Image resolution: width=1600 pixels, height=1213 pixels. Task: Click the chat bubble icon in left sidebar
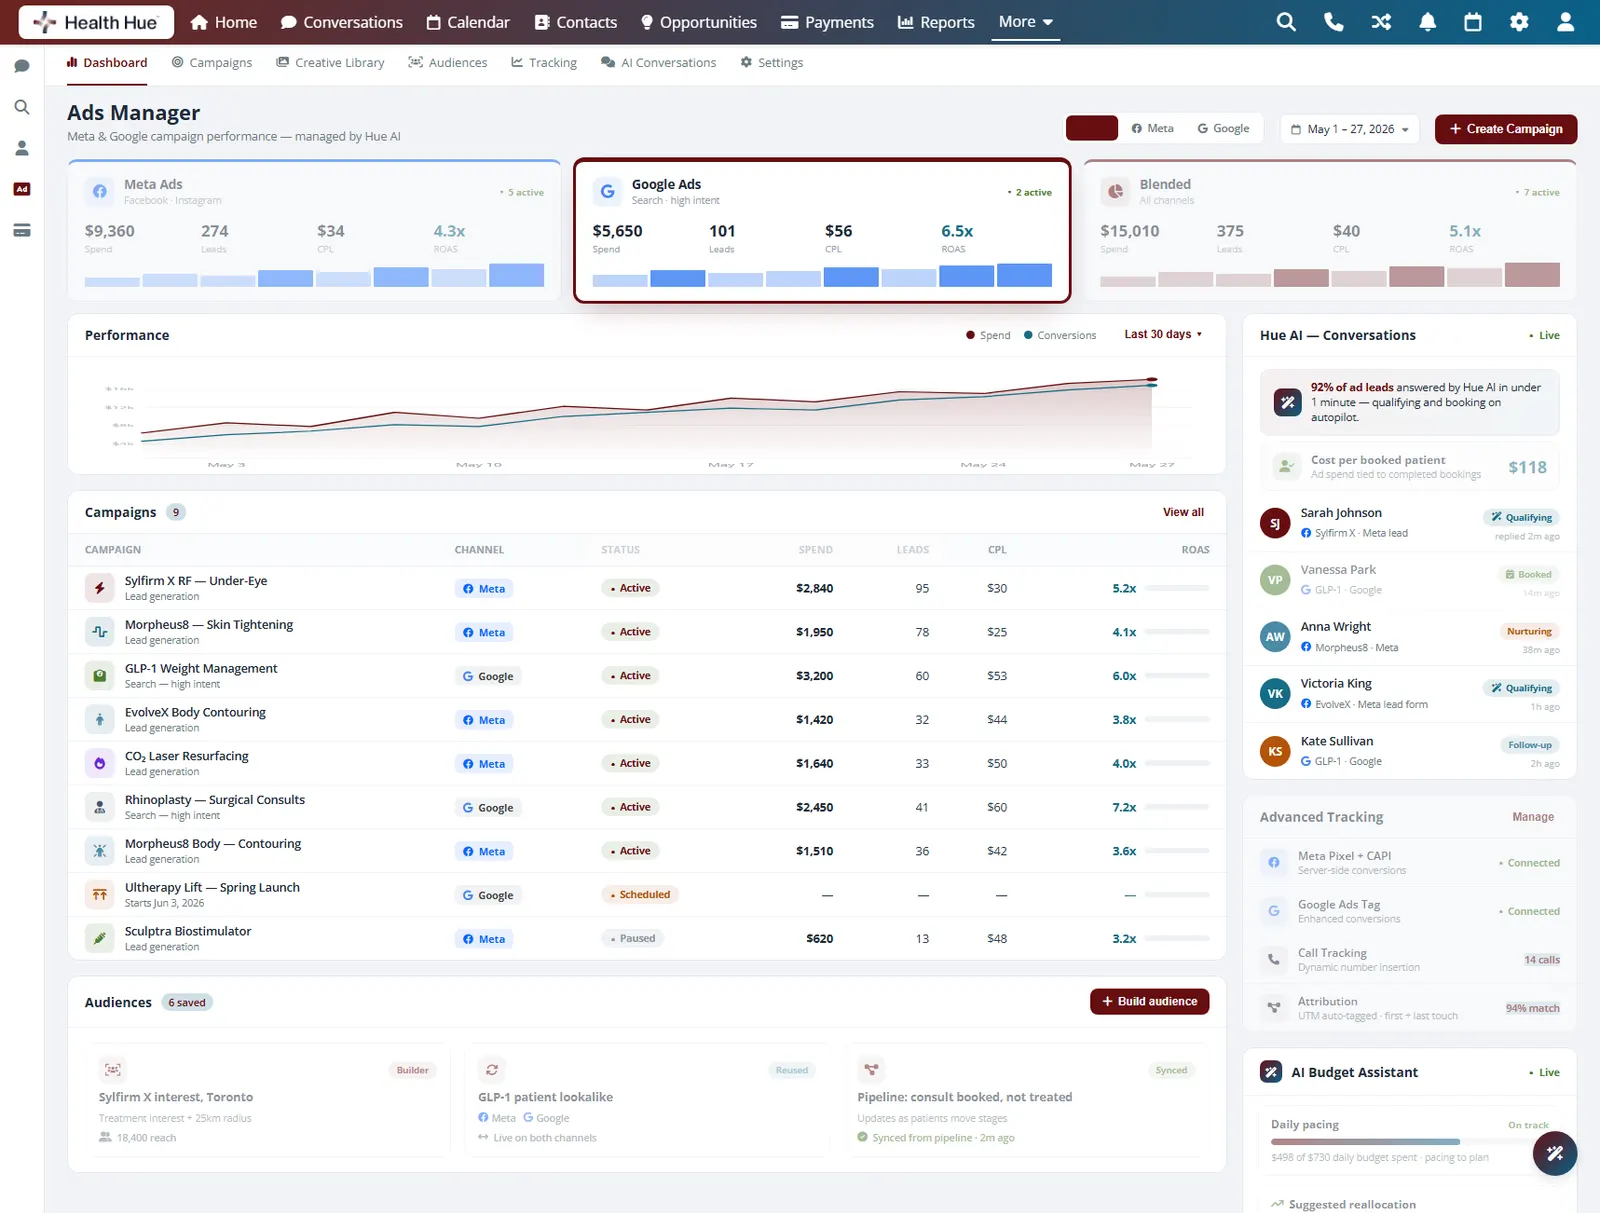pos(22,66)
